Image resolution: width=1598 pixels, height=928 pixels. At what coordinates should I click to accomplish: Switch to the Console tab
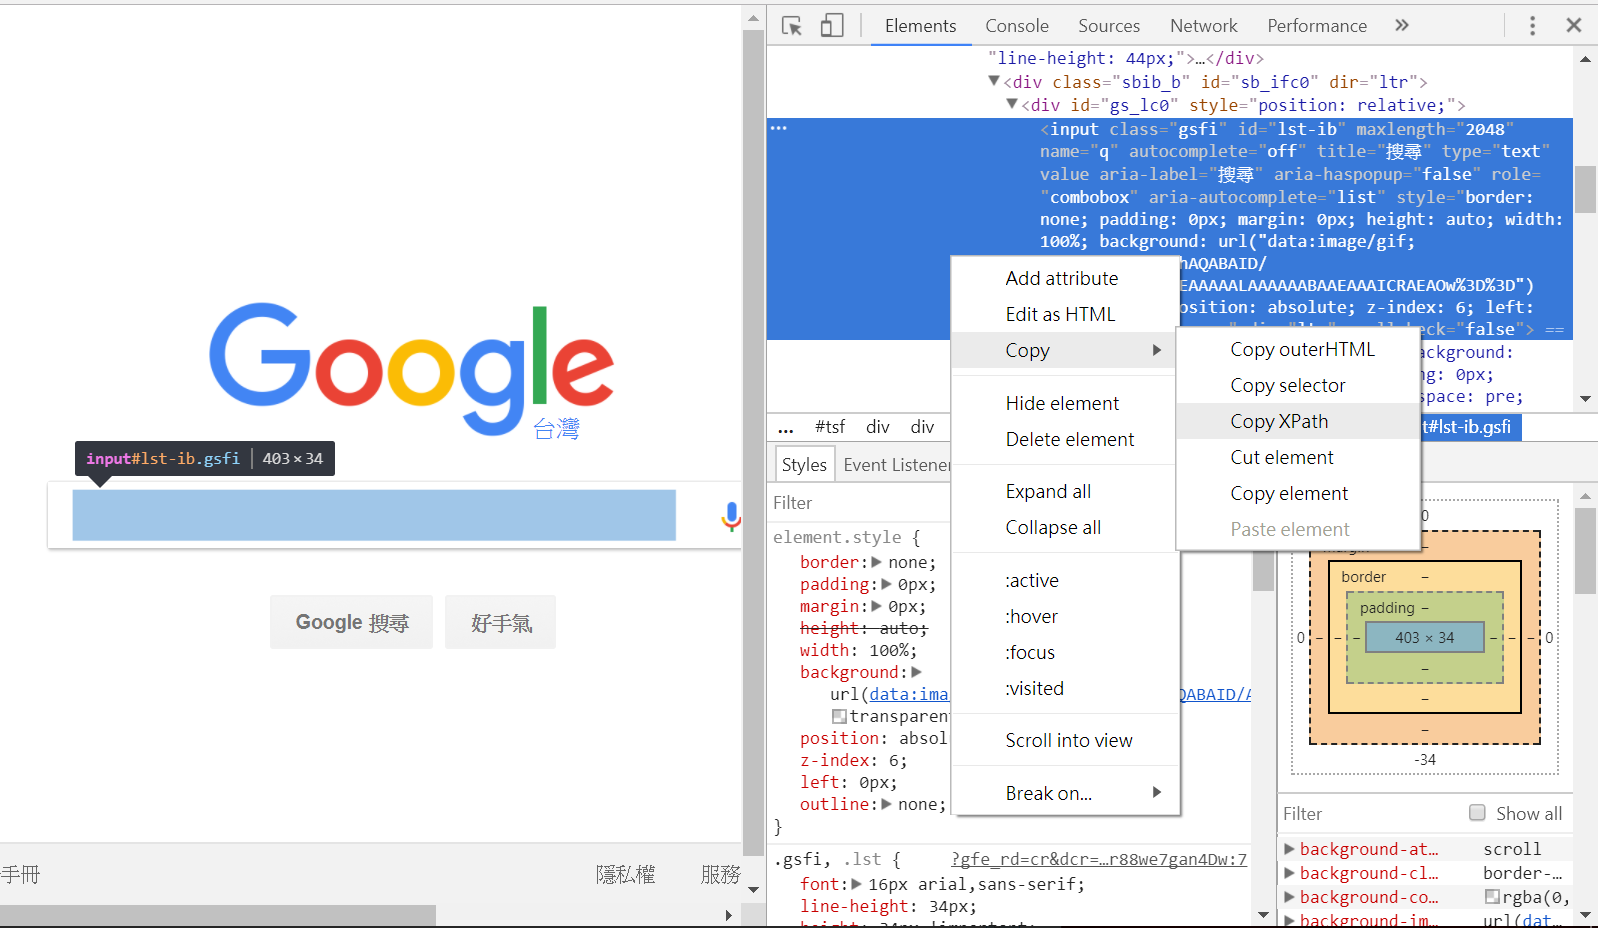click(x=1017, y=26)
